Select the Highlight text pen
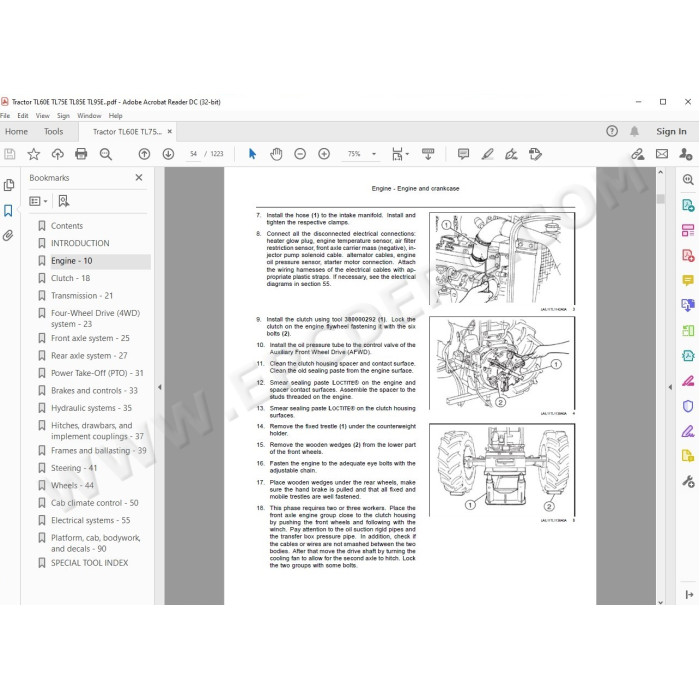700x700 pixels. click(488, 154)
